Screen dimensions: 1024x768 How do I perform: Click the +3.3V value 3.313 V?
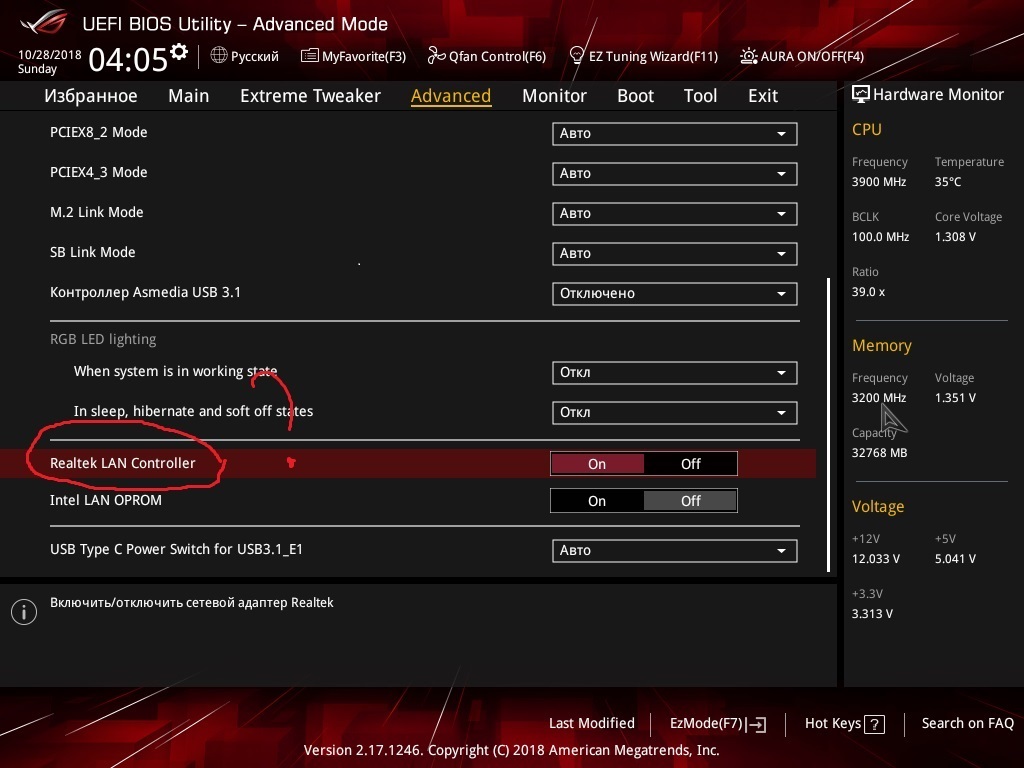[872, 613]
